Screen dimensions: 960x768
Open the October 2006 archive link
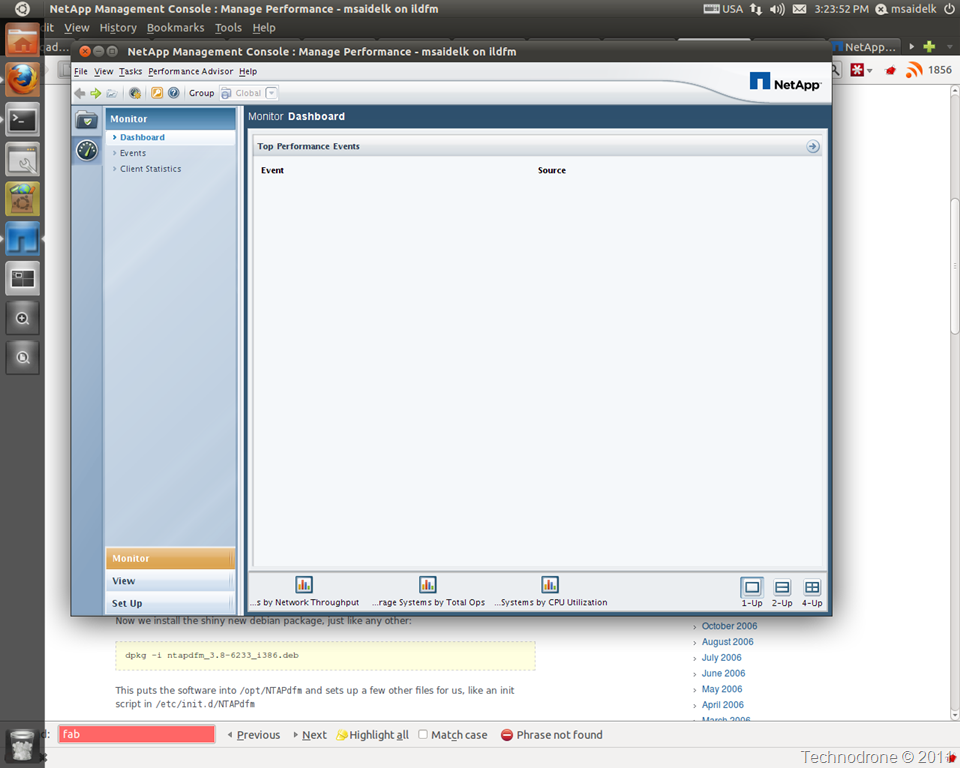729,626
